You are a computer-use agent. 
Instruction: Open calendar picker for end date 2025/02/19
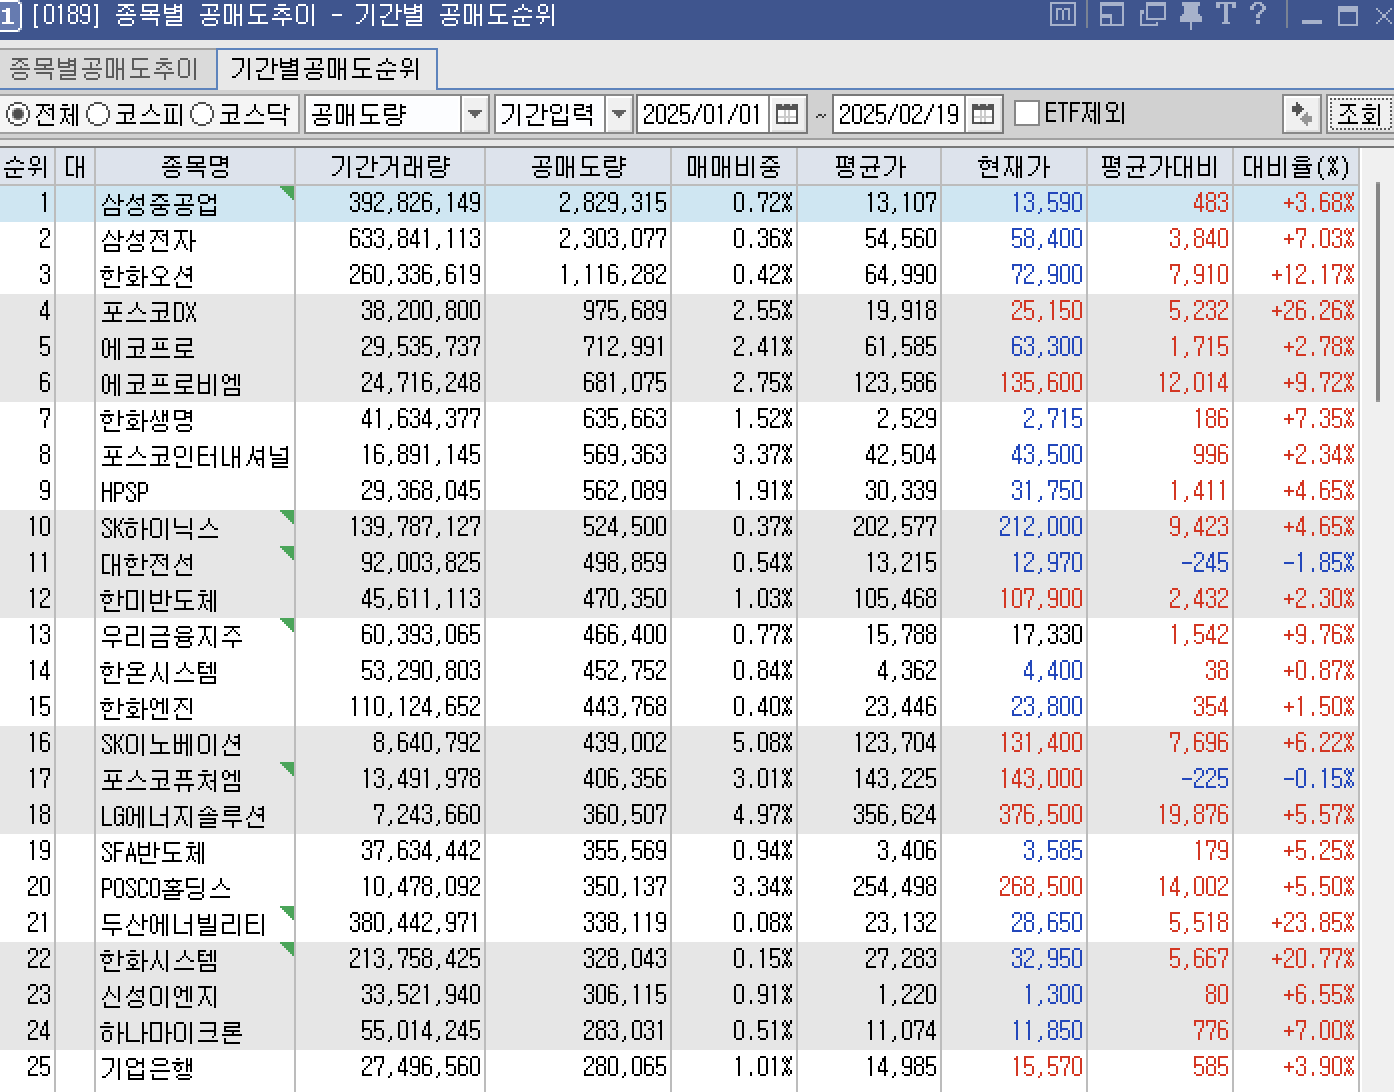[x=983, y=114]
